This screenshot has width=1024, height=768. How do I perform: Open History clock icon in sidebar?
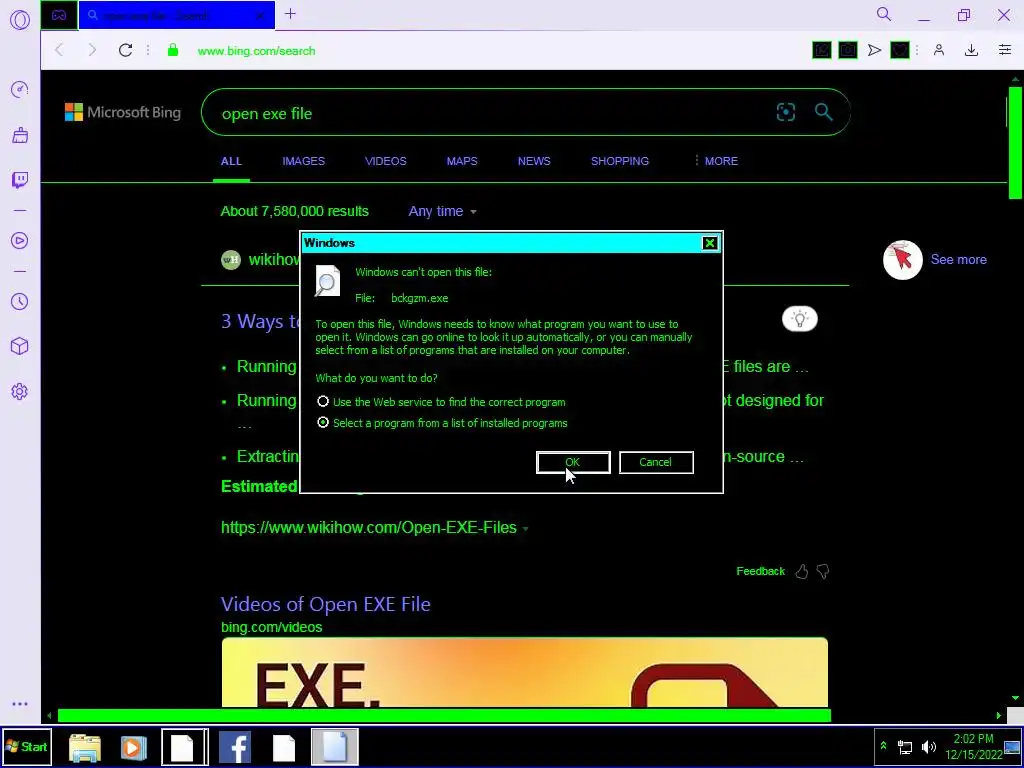pyautogui.click(x=20, y=301)
